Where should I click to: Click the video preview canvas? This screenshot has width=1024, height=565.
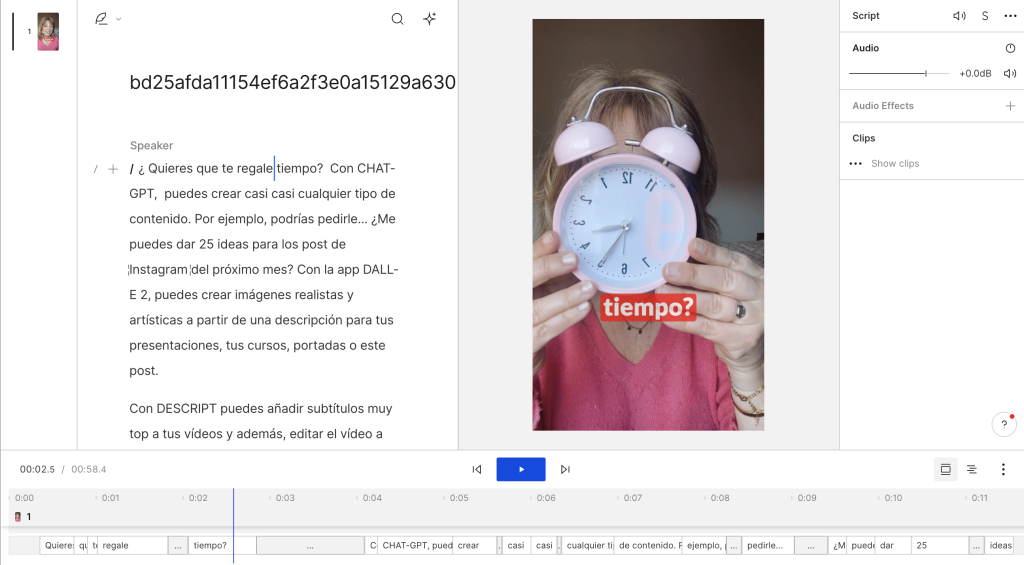point(648,224)
